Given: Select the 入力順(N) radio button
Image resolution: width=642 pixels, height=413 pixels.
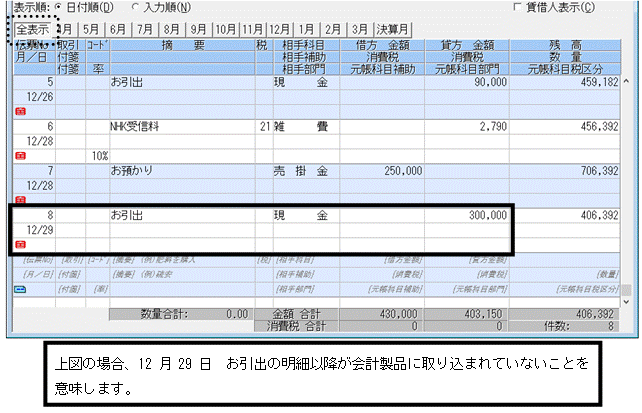Looking at the screenshot, I should coord(135,7).
